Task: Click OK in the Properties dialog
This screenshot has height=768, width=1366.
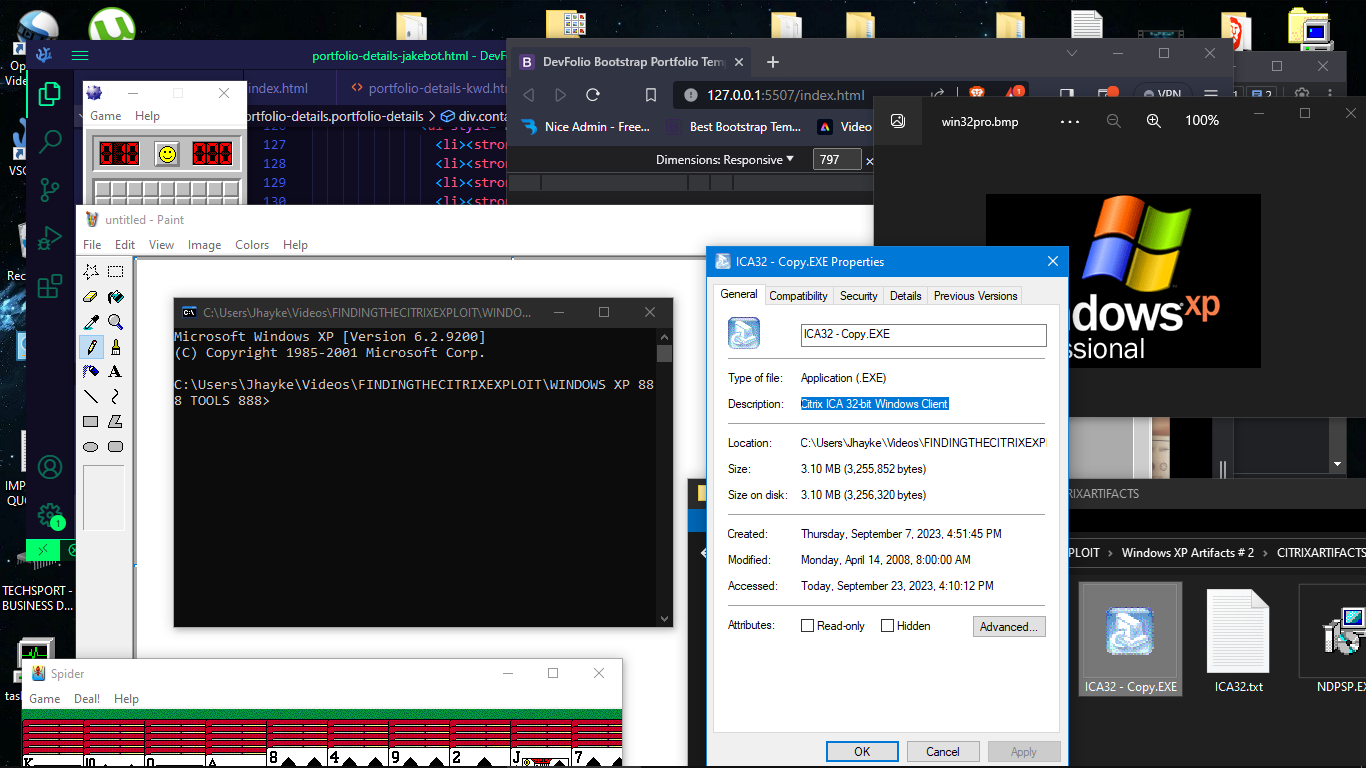Action: pos(862,752)
